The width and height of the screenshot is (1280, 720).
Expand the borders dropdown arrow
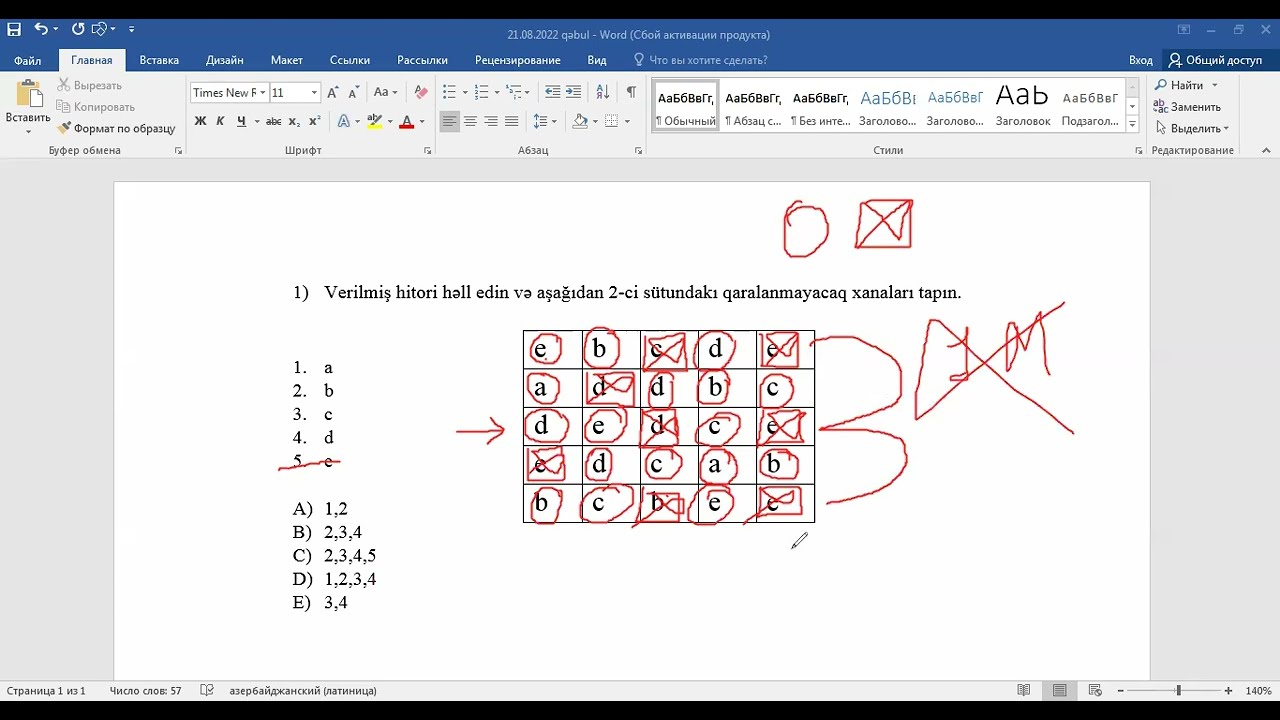(626, 121)
